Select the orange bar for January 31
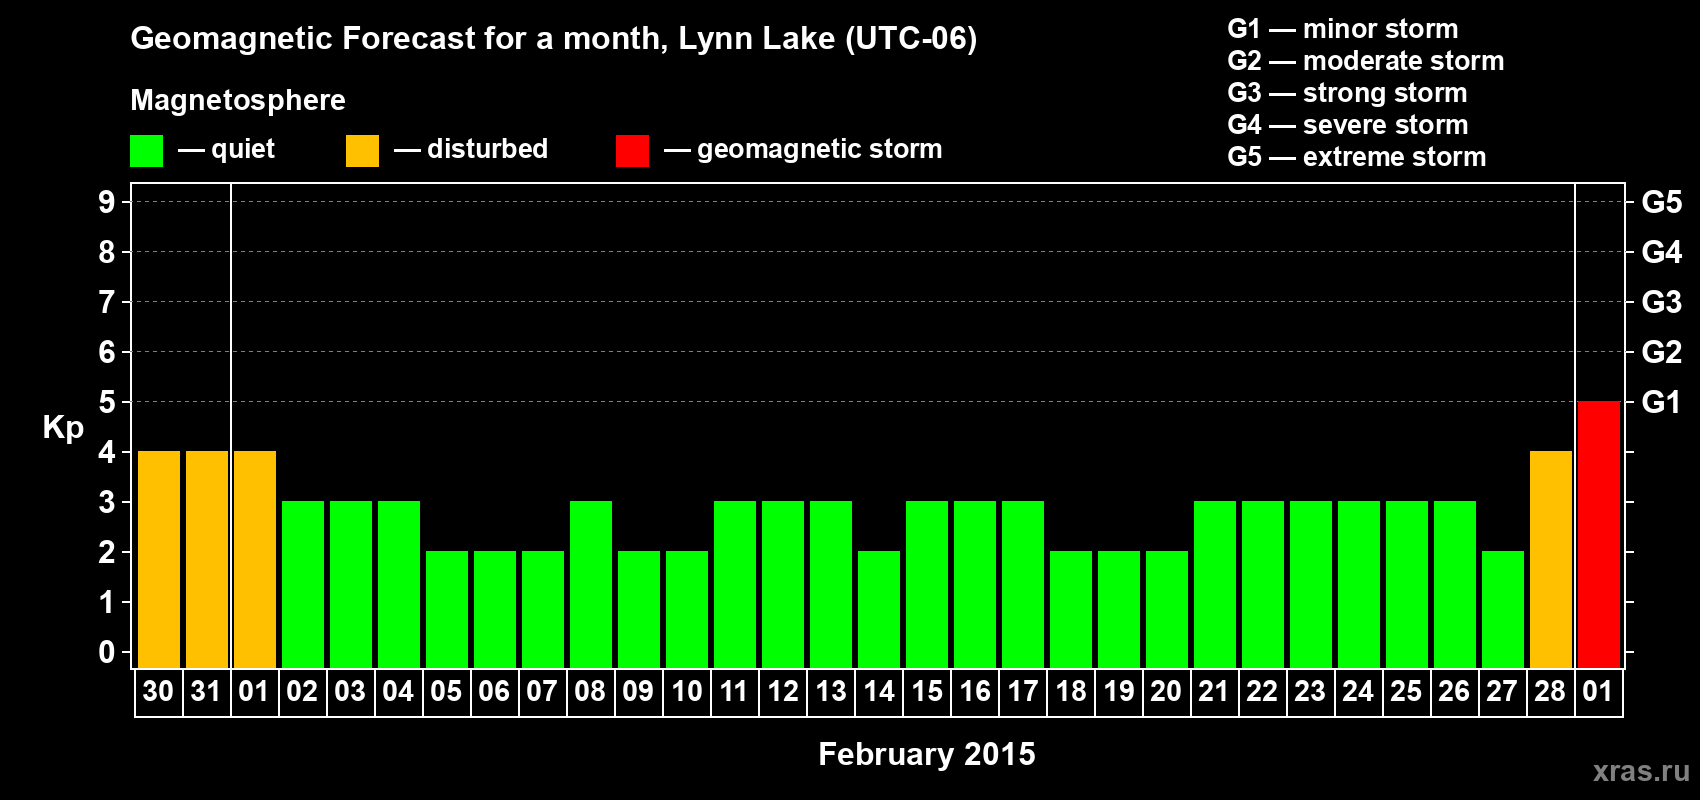Image resolution: width=1700 pixels, height=800 pixels. pyautogui.click(x=207, y=559)
